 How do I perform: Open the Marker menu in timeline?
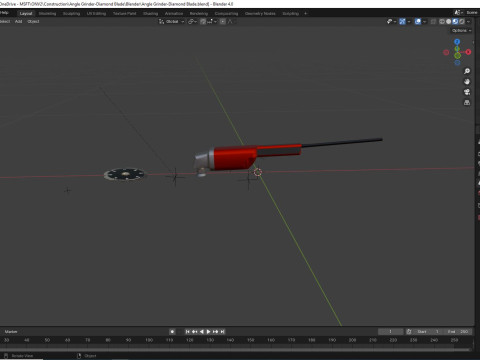pyautogui.click(x=11, y=332)
